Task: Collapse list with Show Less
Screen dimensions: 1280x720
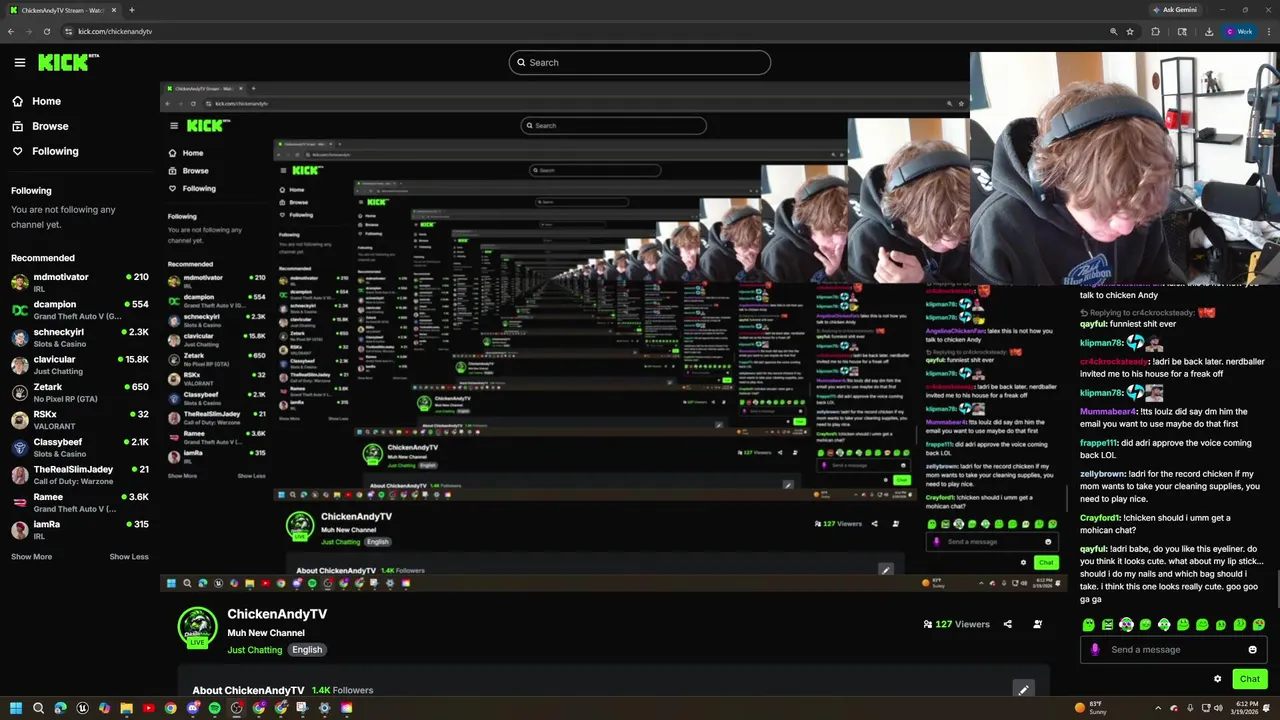Action: (x=129, y=556)
